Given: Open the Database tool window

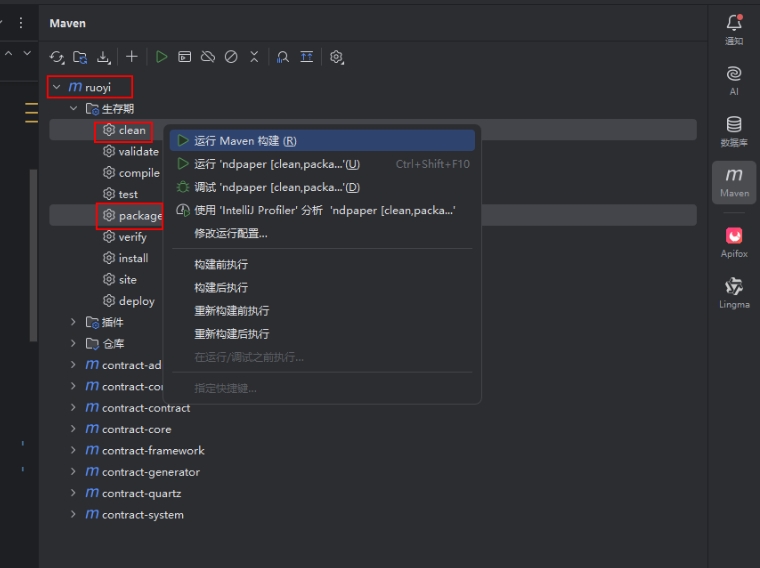Looking at the screenshot, I should pos(734,131).
